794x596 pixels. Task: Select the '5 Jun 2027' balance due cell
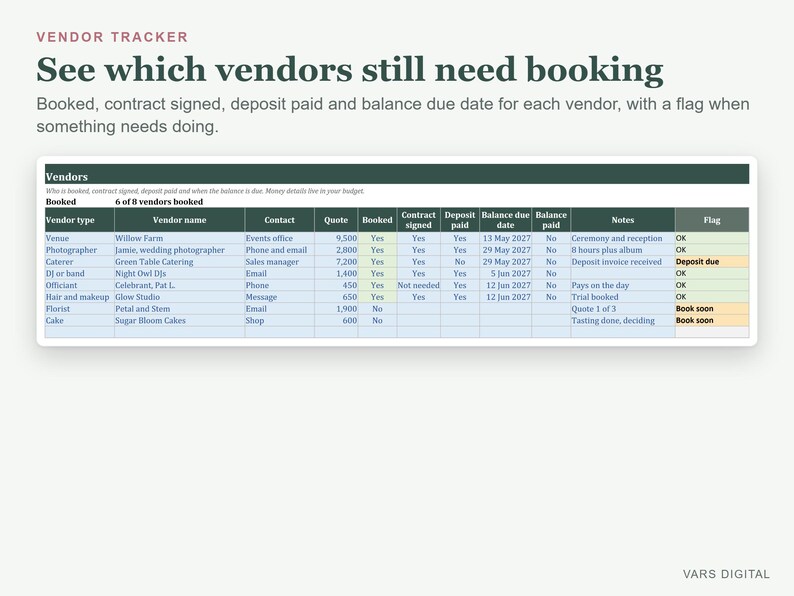click(x=505, y=273)
